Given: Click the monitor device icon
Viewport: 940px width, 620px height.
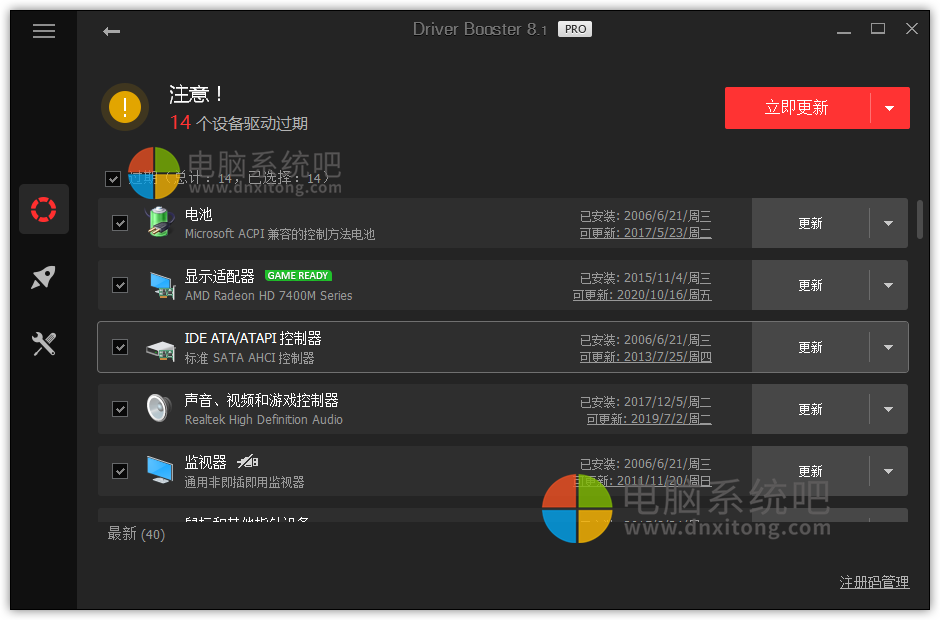Looking at the screenshot, I should tap(160, 469).
